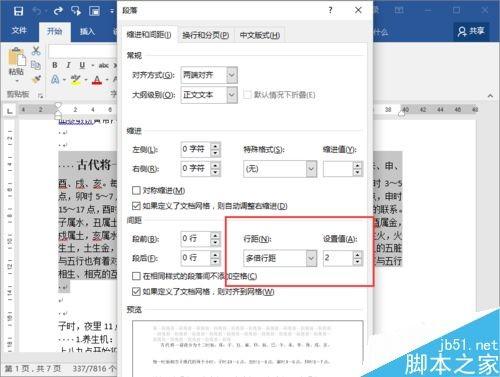Viewport: 500px width, 377px height.
Task: Increase spacing before paragraph value
Action: pyautogui.click(x=215, y=235)
